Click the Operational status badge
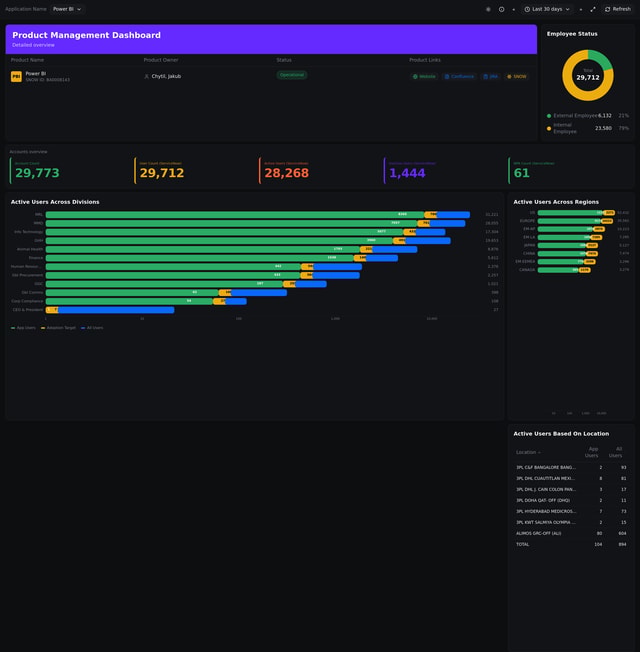This screenshot has width=640, height=652. [x=292, y=75]
